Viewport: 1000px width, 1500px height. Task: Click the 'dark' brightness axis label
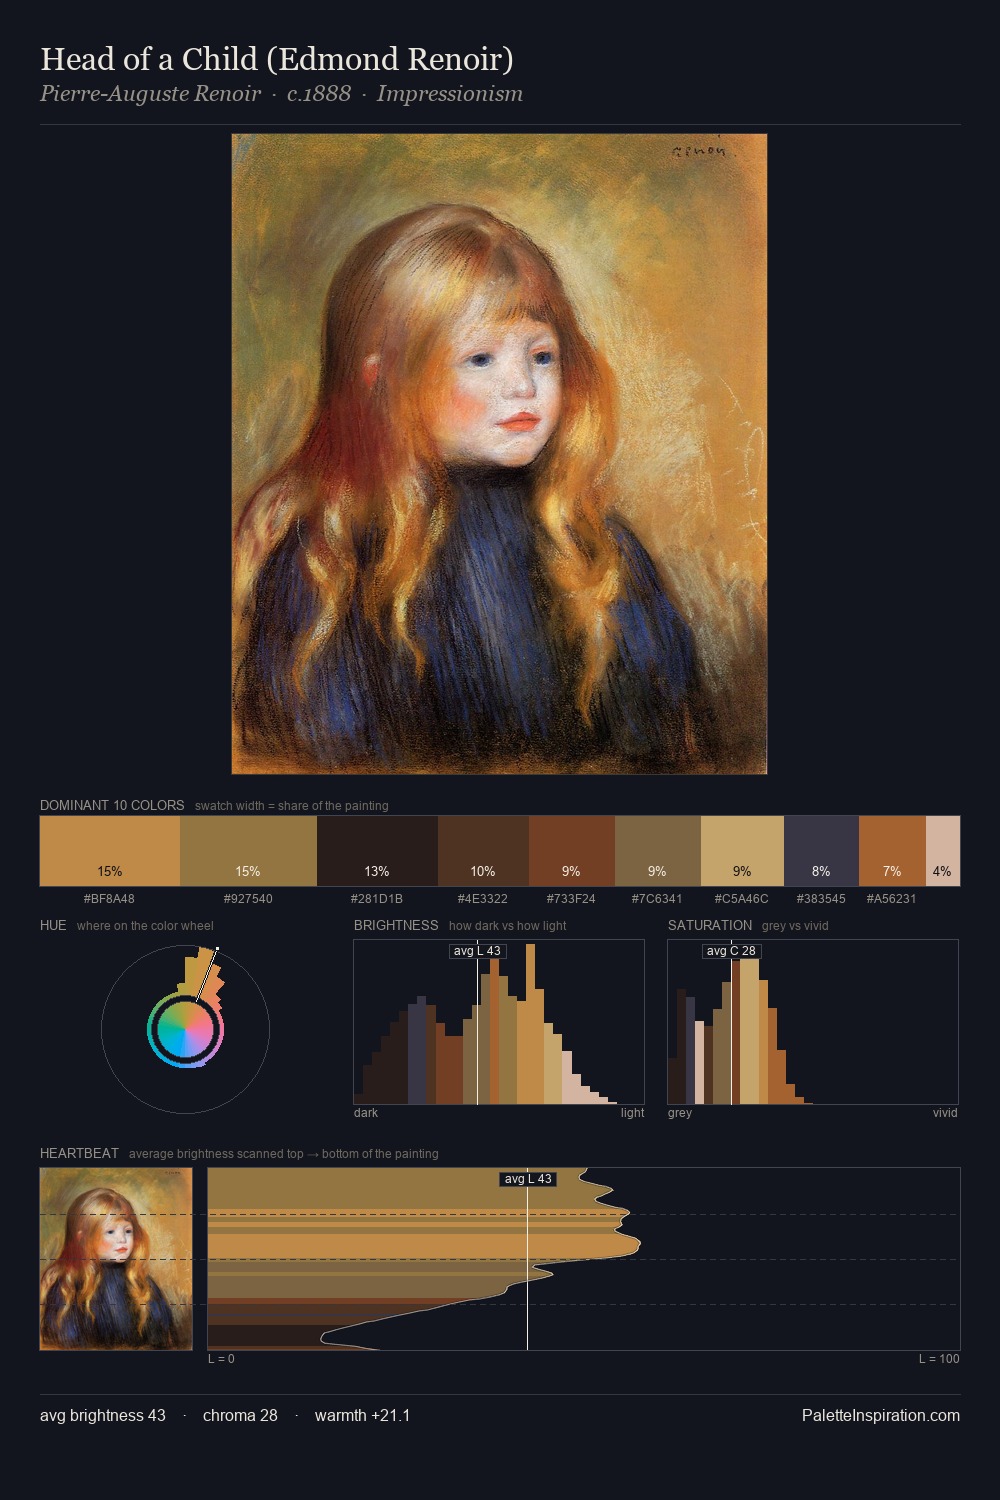tap(366, 1113)
